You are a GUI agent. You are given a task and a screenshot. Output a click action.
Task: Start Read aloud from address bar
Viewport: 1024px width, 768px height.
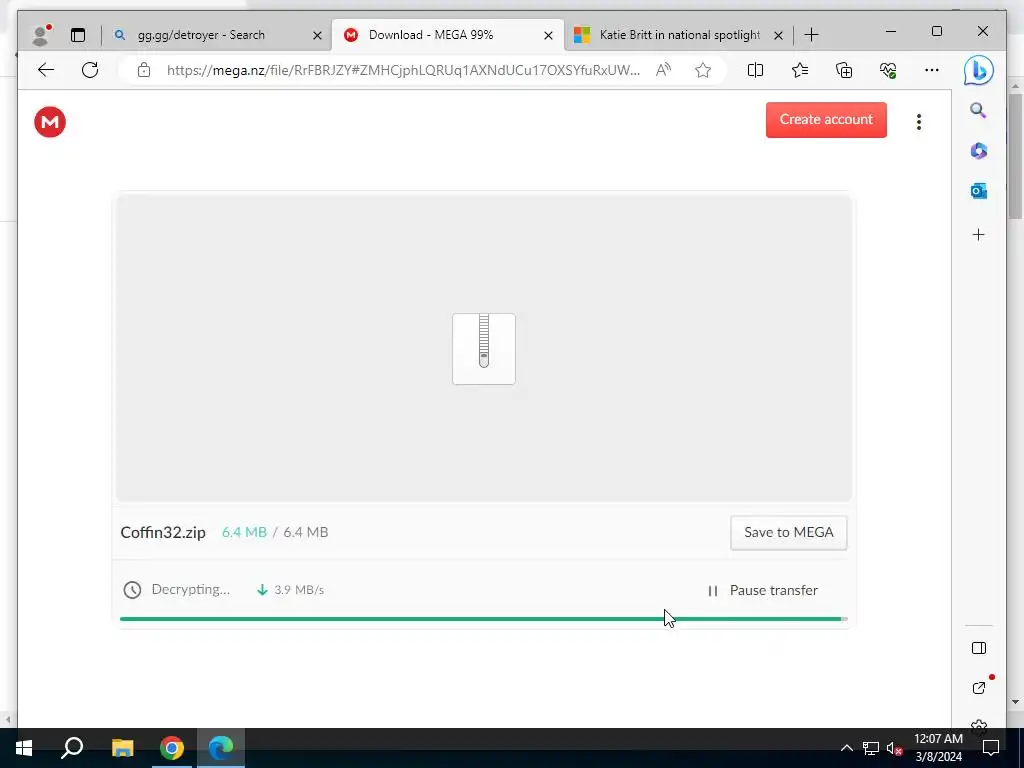(x=663, y=70)
